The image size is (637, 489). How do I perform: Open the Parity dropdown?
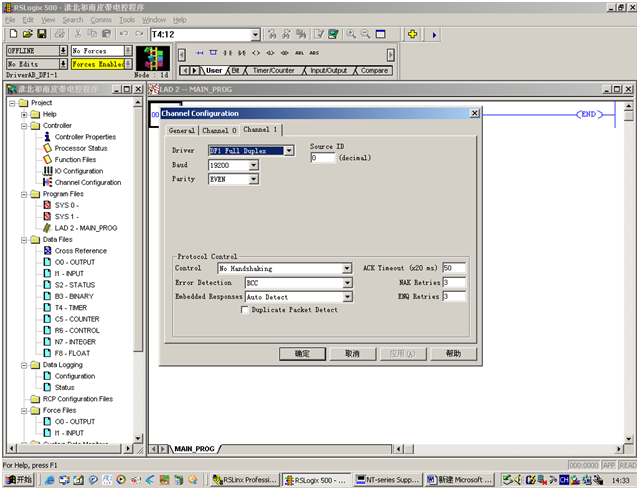tap(254, 179)
